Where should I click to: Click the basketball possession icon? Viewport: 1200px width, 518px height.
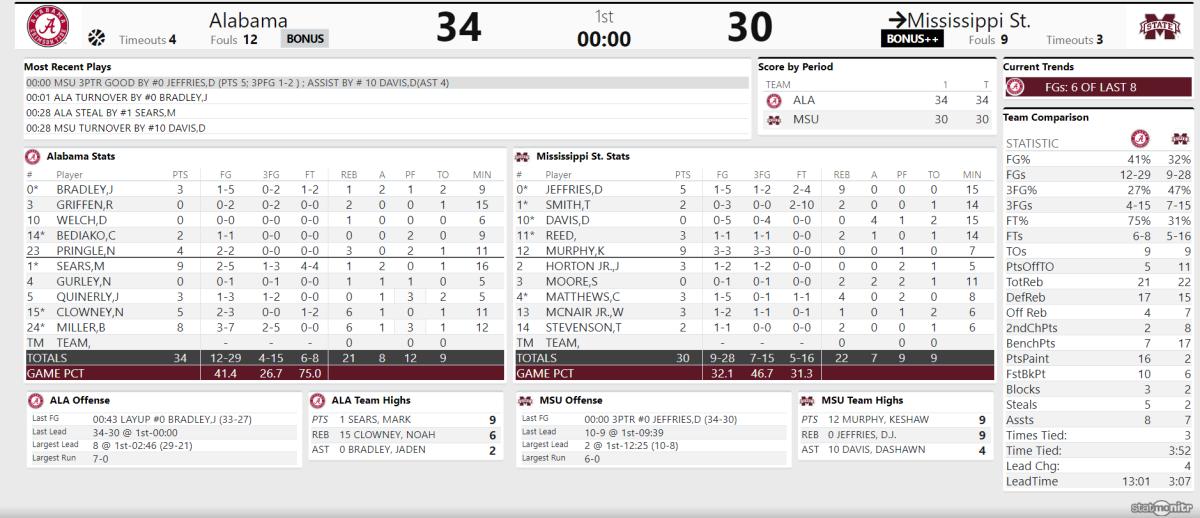[x=97, y=38]
